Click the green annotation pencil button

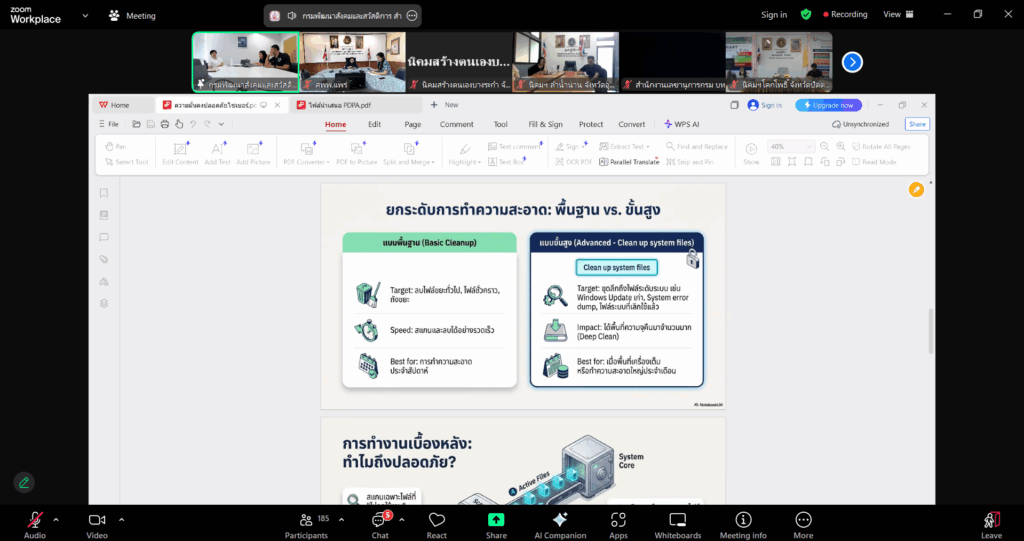[x=24, y=482]
